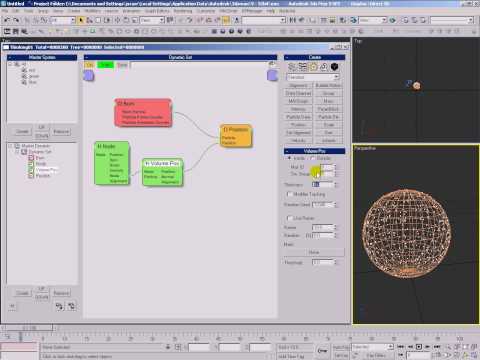The height and width of the screenshot is (360, 480).
Task: Click the Threshold spinner arrows
Action: click(x=335, y=262)
